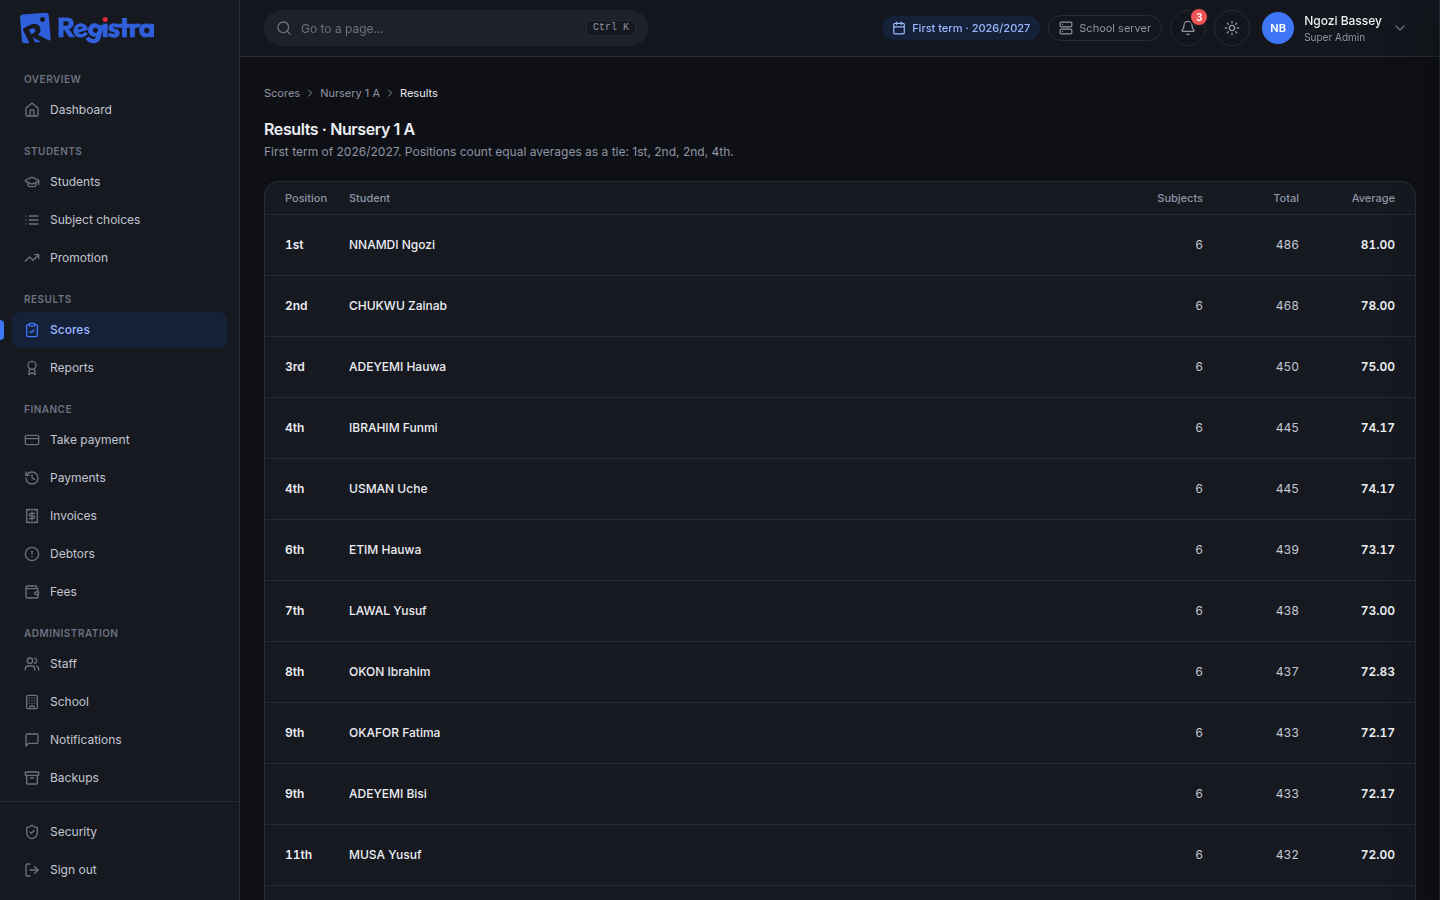Open the notification bell with 3 badge
Image resolution: width=1440 pixels, height=900 pixels.
(x=1188, y=28)
